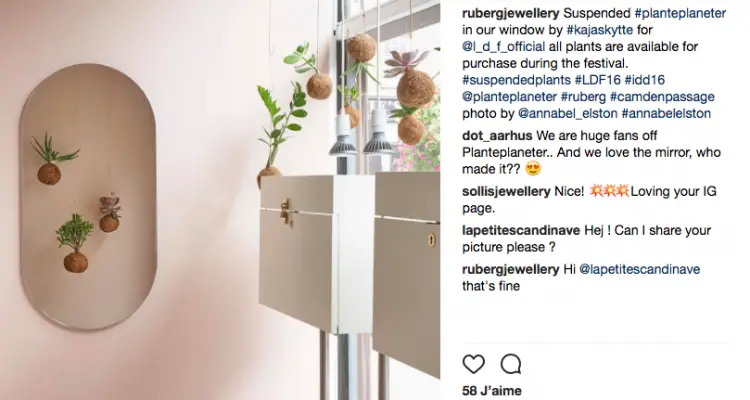
Task: Visit @planteplaneter profile mention
Action: click(509, 97)
